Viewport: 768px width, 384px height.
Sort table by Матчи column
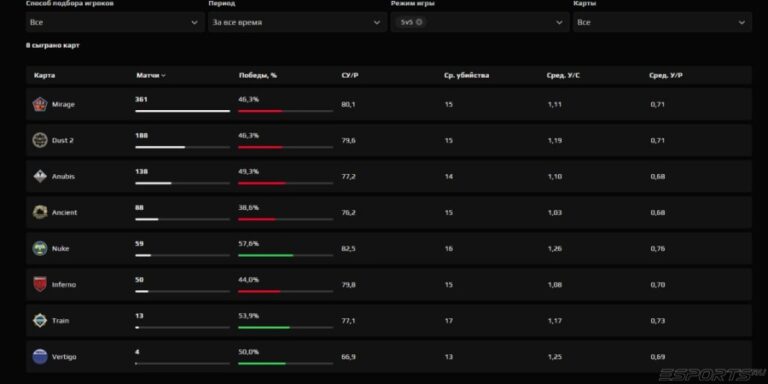click(151, 75)
